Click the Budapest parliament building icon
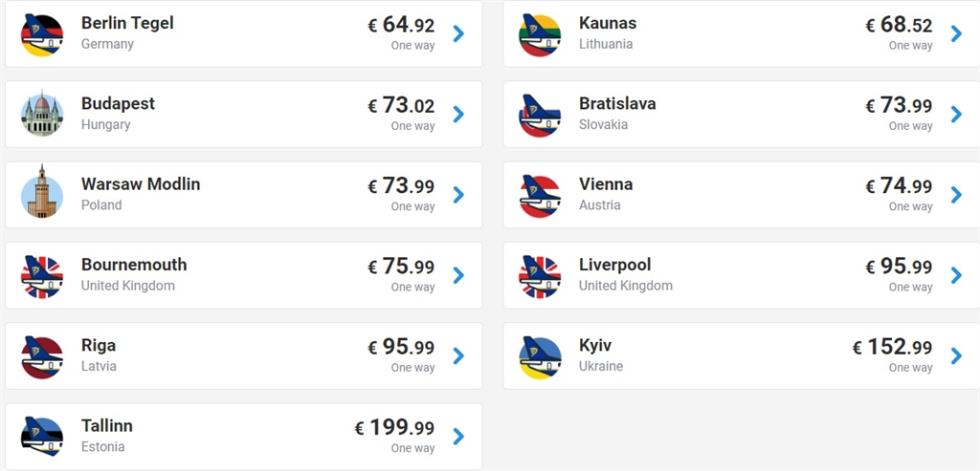 pos(42,114)
